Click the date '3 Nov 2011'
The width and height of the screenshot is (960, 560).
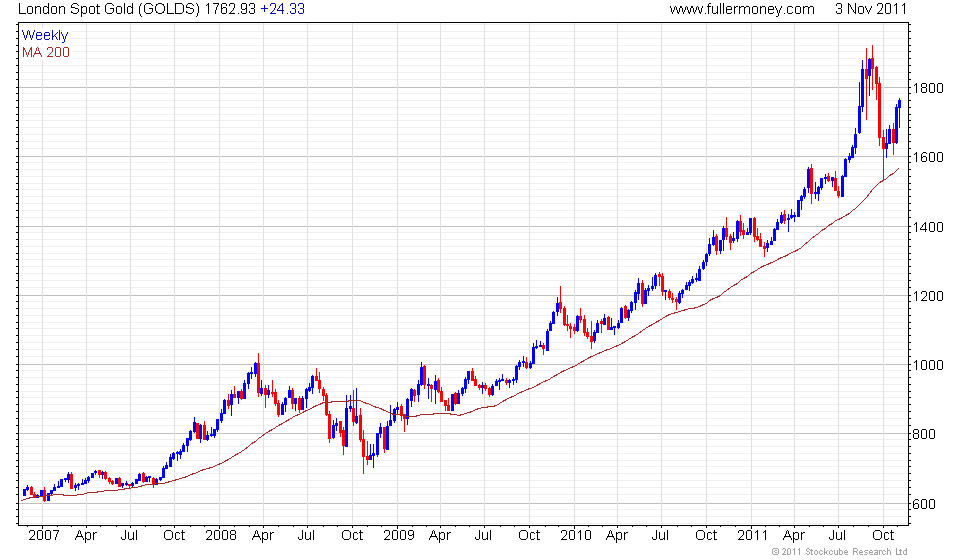coord(871,9)
